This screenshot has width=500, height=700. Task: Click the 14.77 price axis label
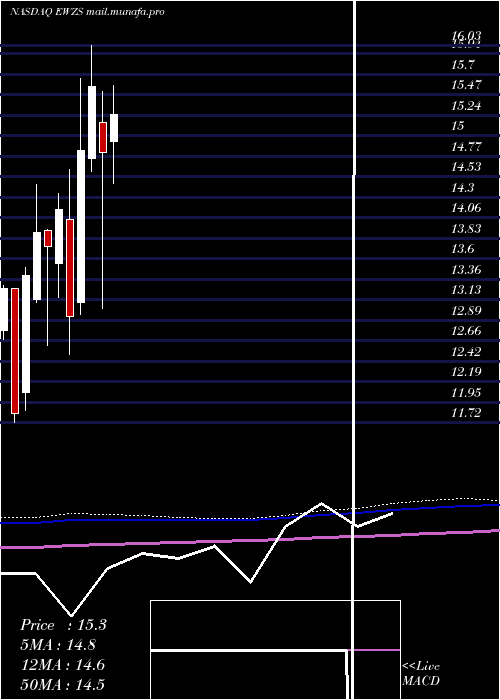click(467, 147)
